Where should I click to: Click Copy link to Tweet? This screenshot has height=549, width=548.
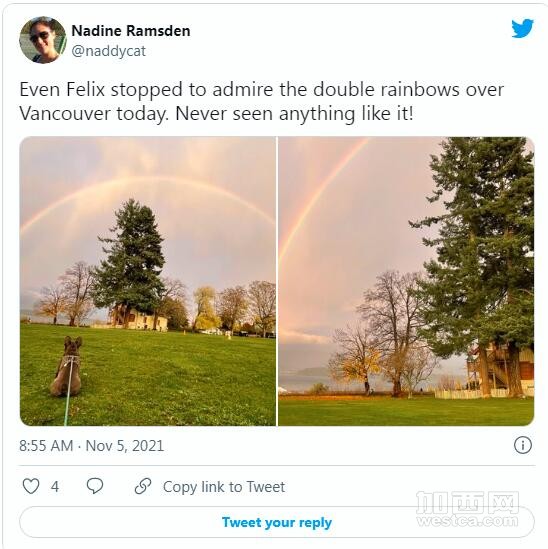point(224,487)
